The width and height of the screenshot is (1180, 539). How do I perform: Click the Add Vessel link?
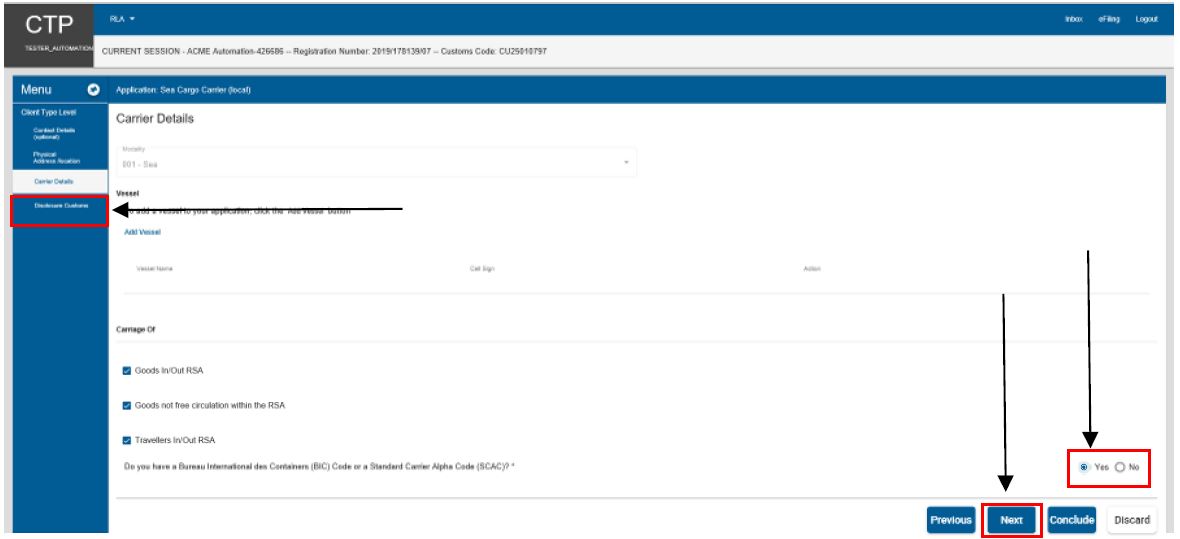point(142,232)
